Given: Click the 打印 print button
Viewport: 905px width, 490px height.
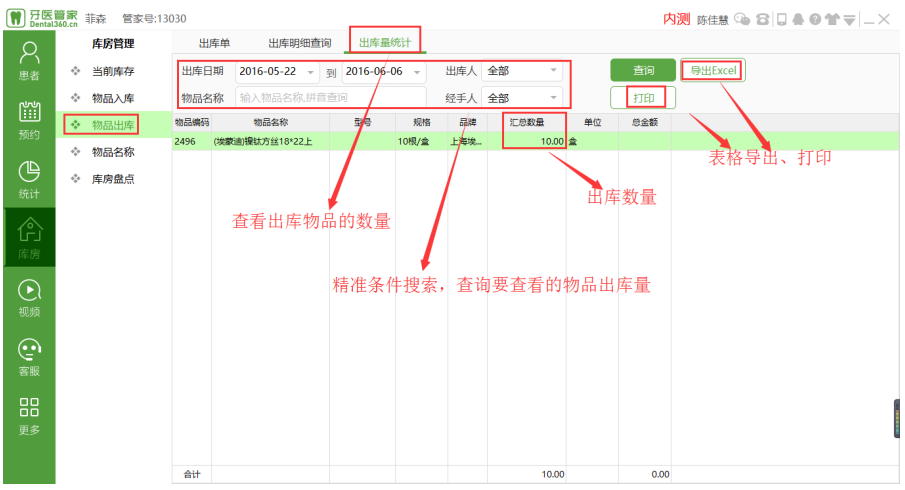Looking at the screenshot, I should [643, 98].
